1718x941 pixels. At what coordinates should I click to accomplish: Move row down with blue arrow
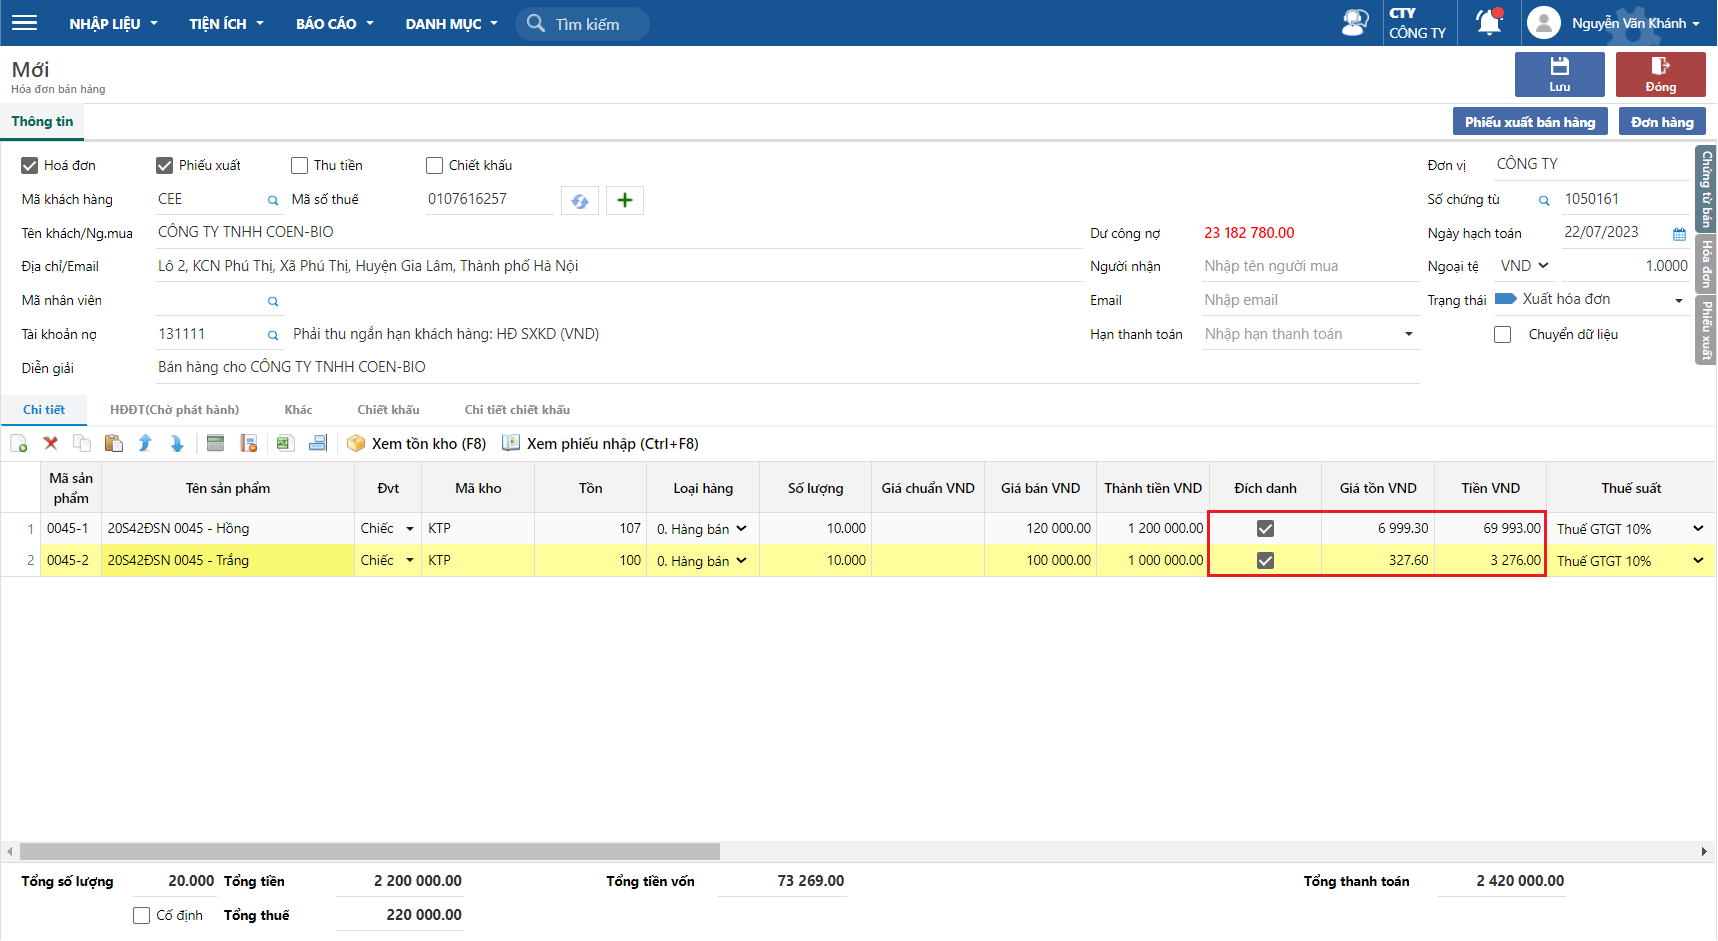[x=177, y=443]
